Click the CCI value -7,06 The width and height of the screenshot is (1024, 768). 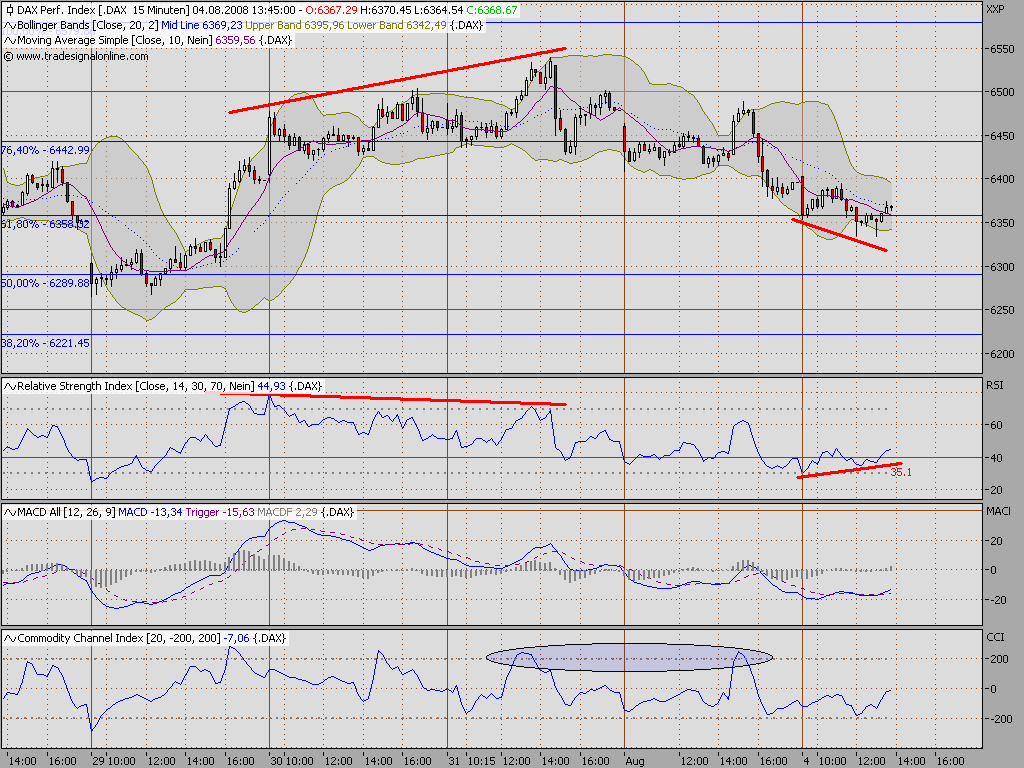pos(236,638)
